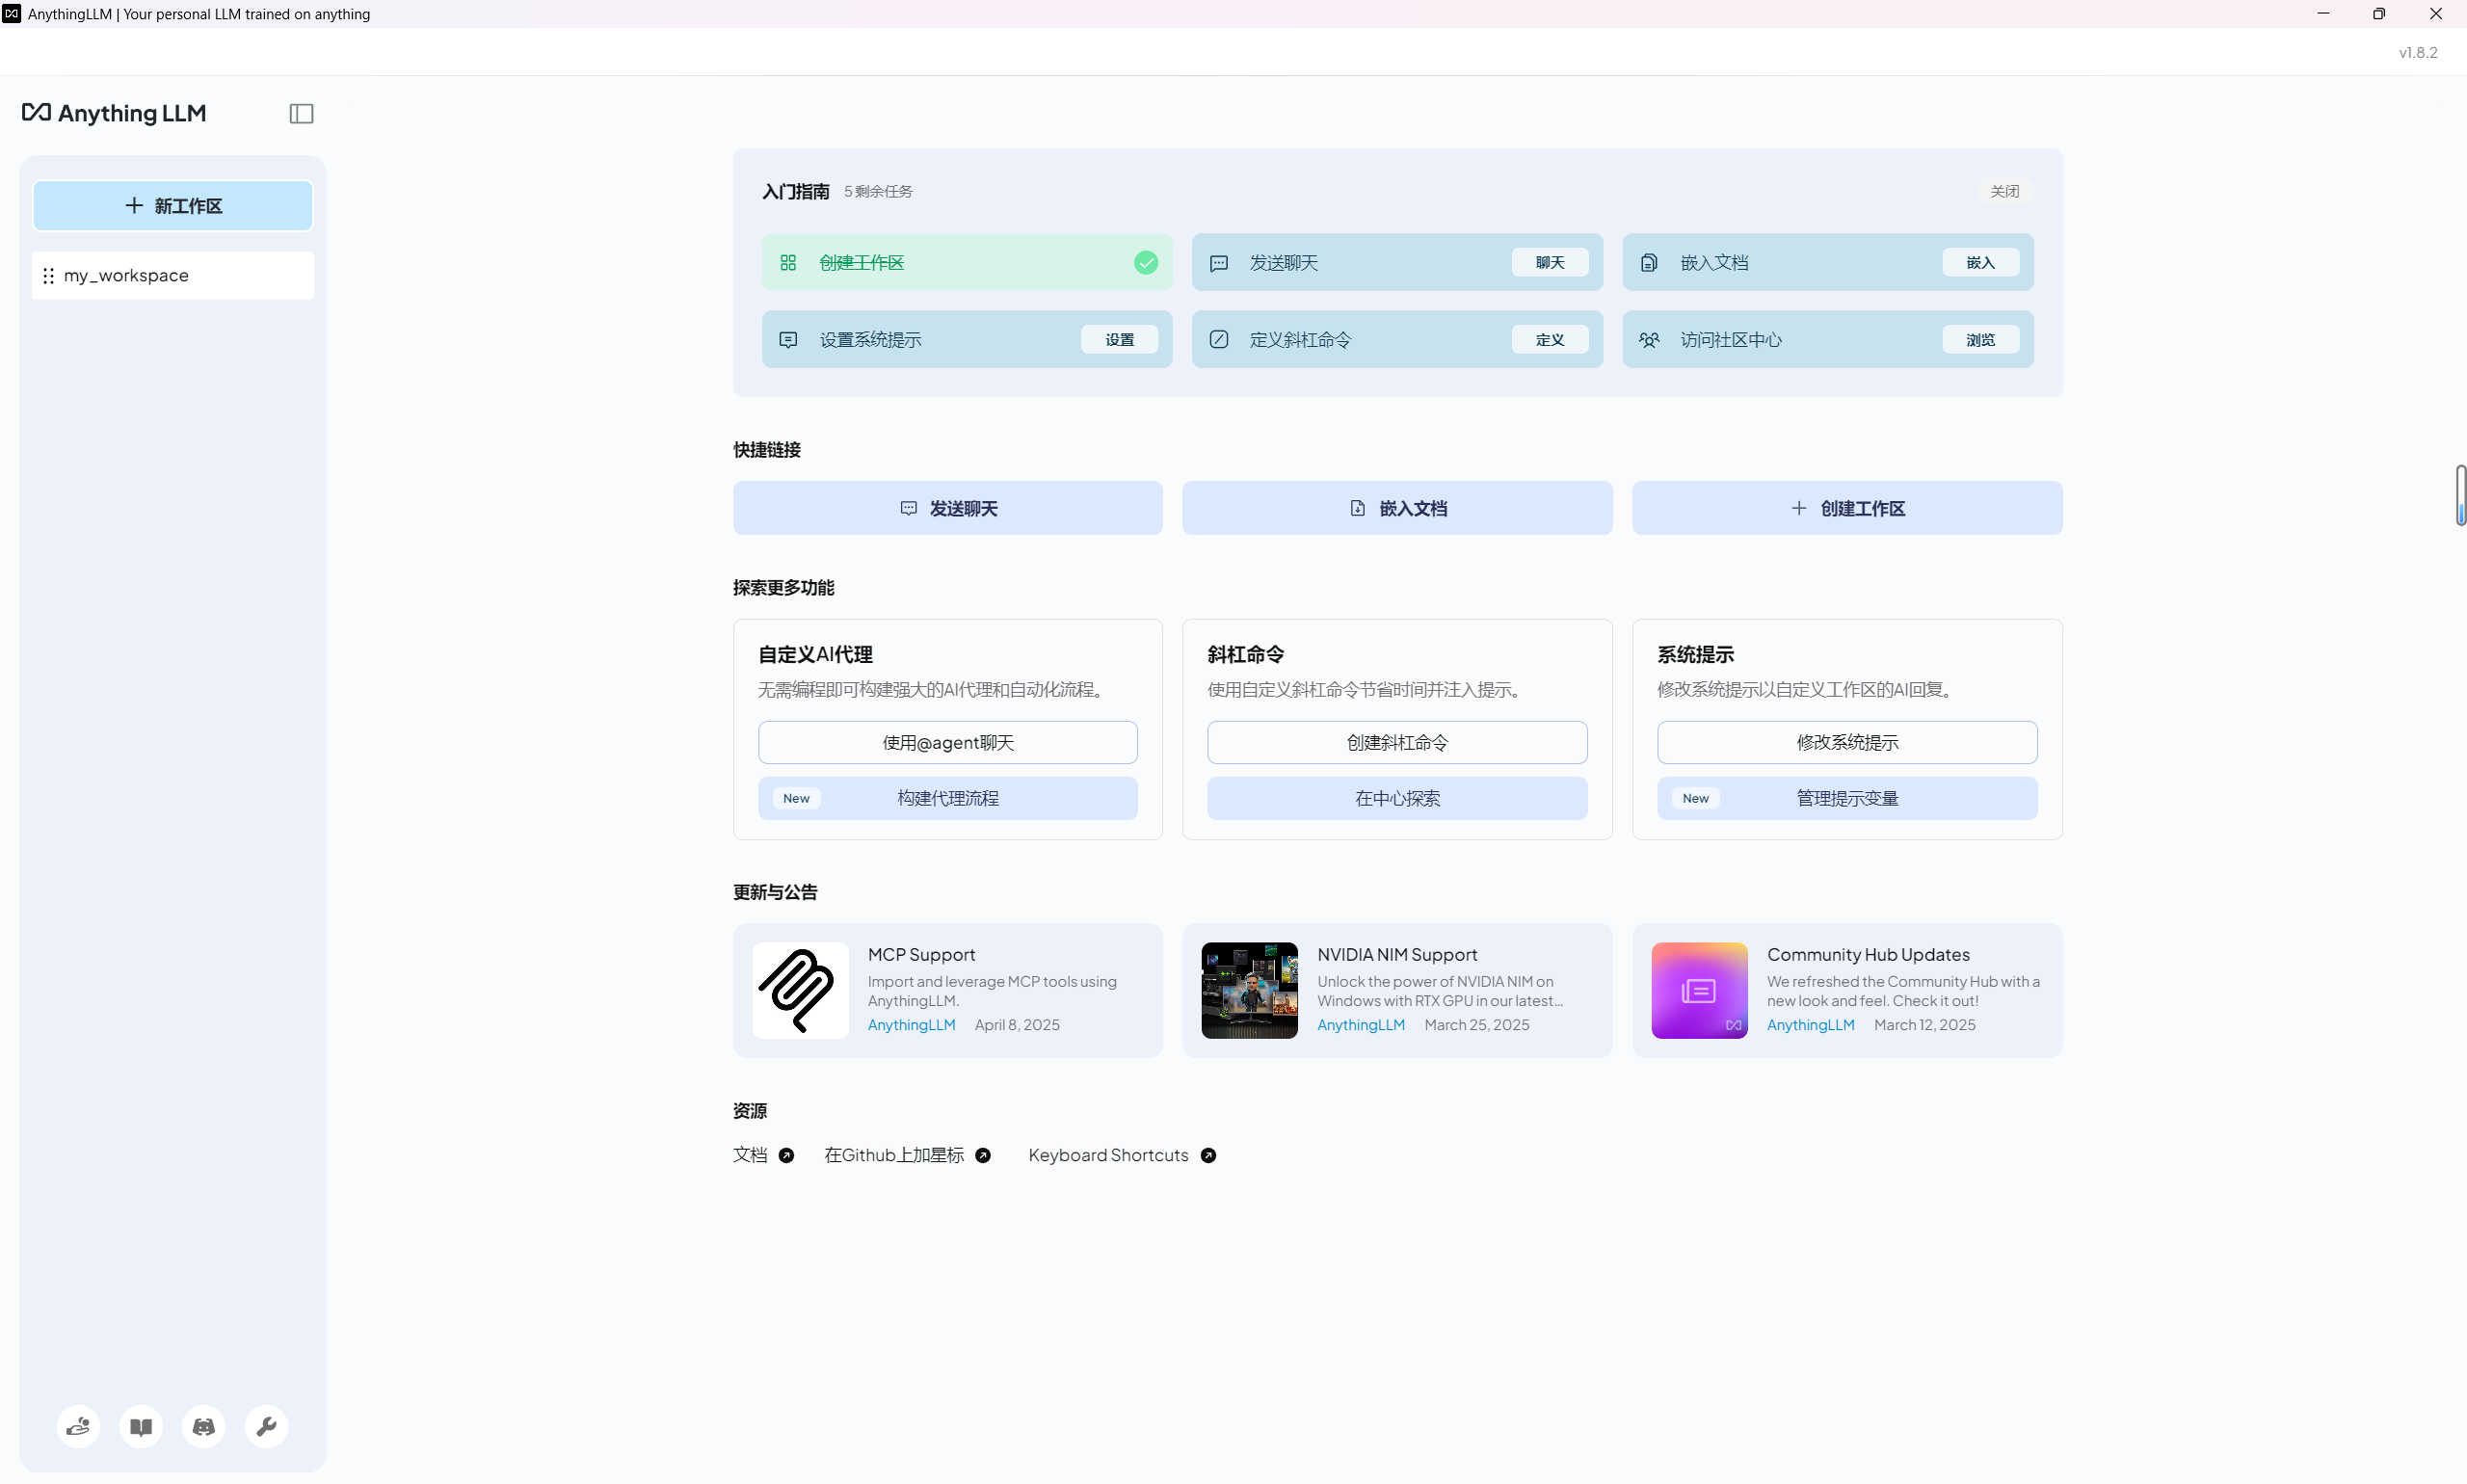Click the chat icon next to 发送聊天 task
The width and height of the screenshot is (2467, 1484).
1219,263
